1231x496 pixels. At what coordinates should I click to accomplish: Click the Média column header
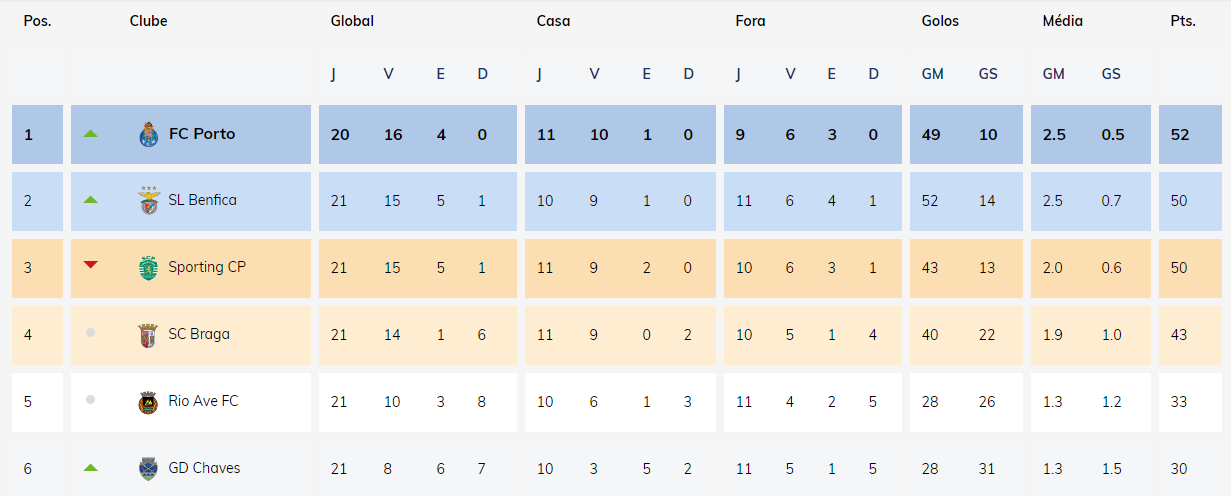click(1062, 21)
